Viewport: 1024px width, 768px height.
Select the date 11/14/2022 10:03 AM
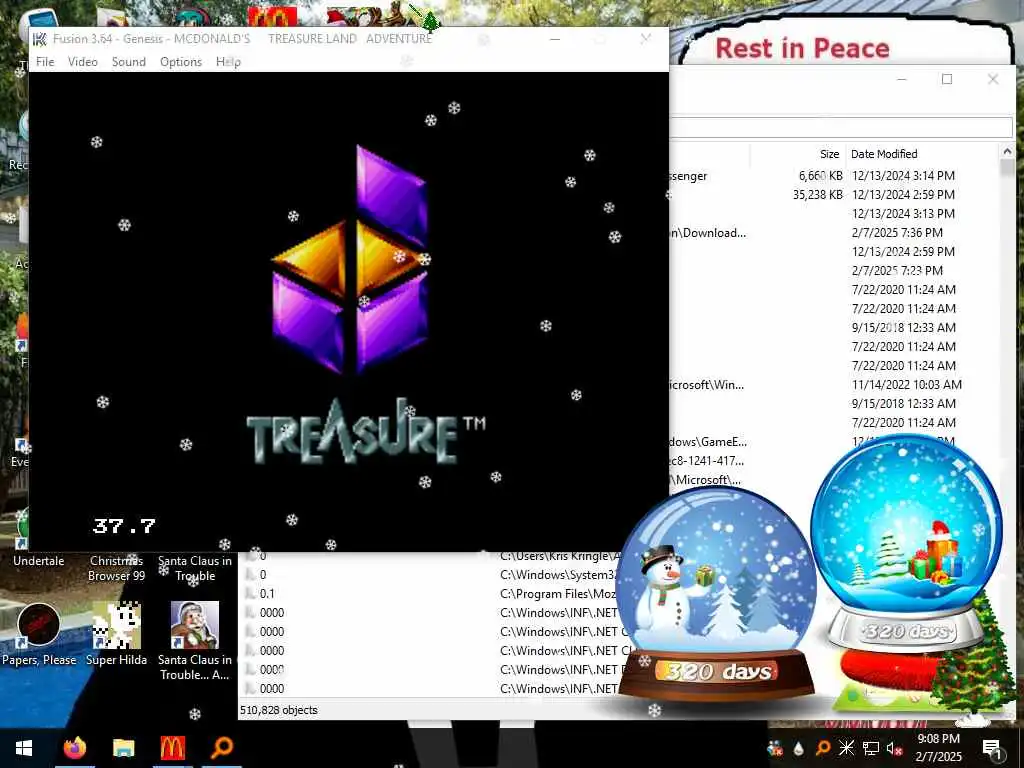tap(906, 385)
